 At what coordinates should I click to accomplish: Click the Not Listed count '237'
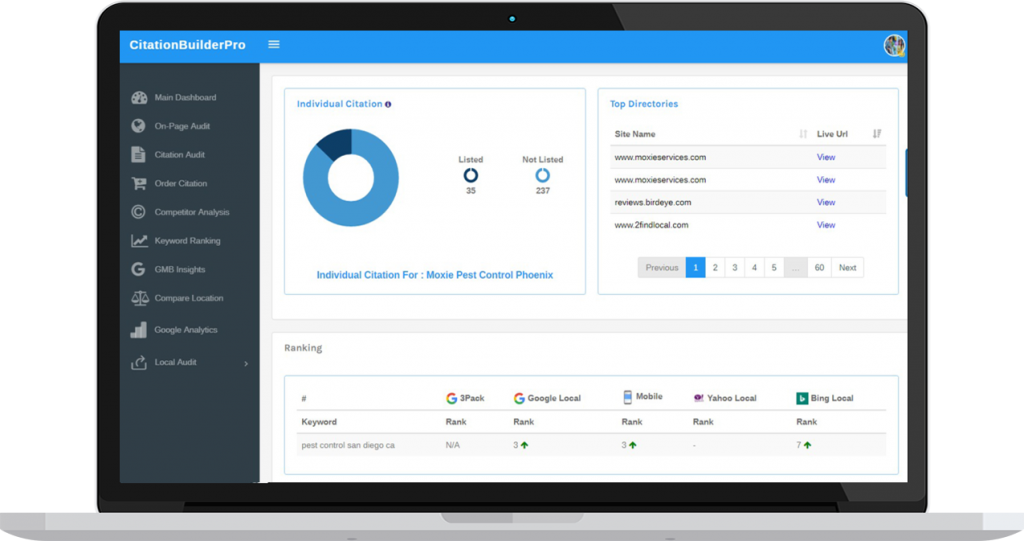click(x=543, y=191)
